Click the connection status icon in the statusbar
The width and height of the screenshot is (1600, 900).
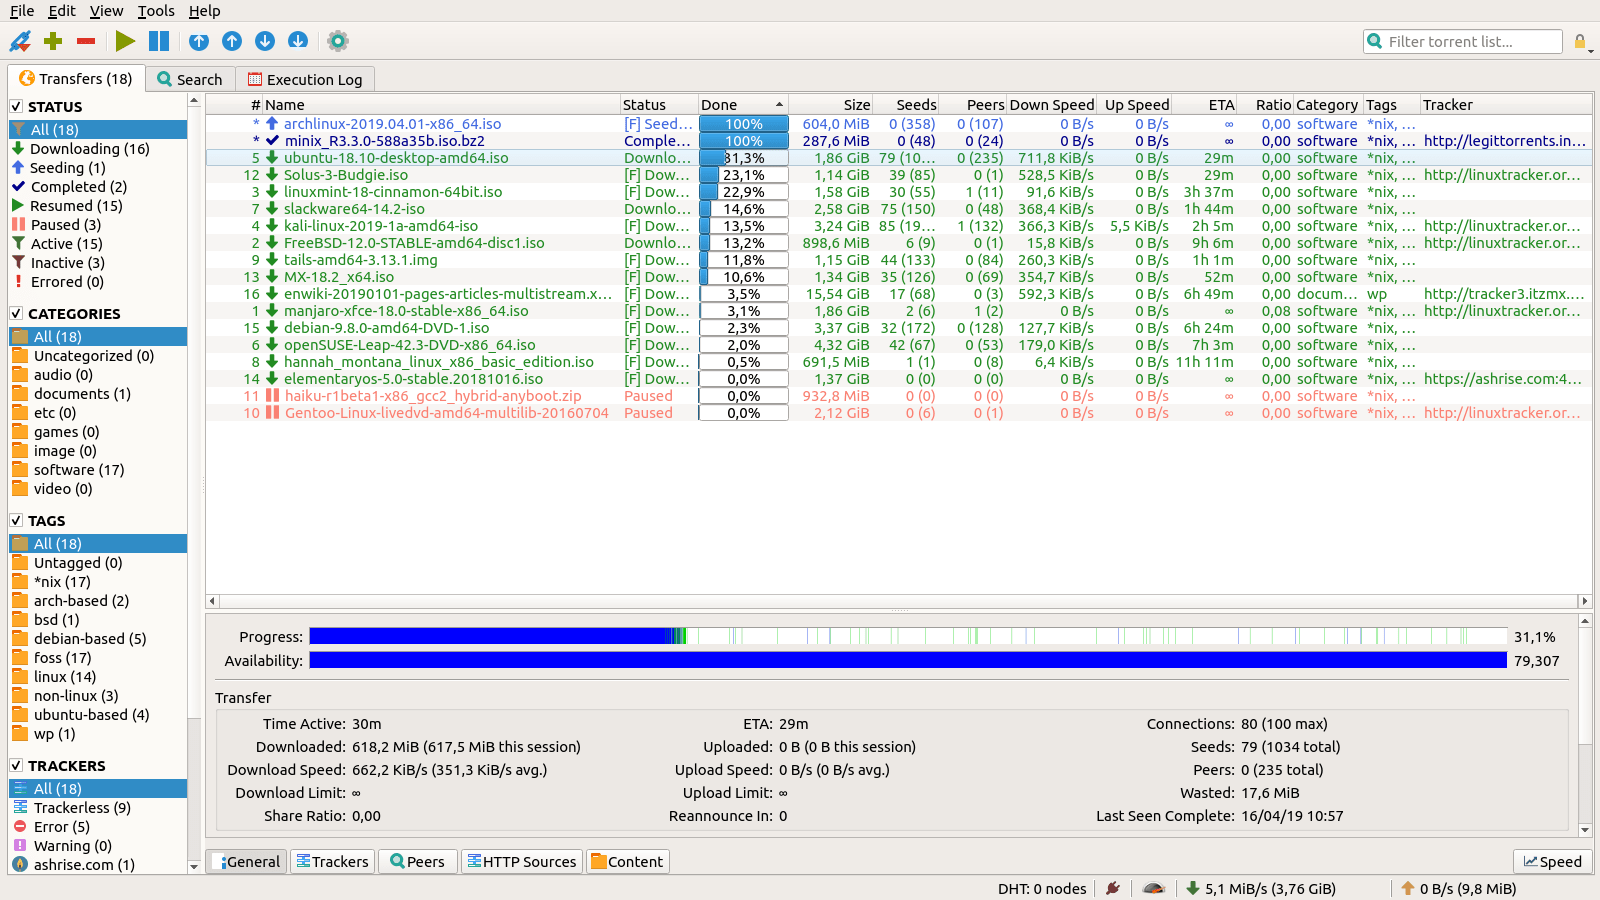[x=1112, y=888]
